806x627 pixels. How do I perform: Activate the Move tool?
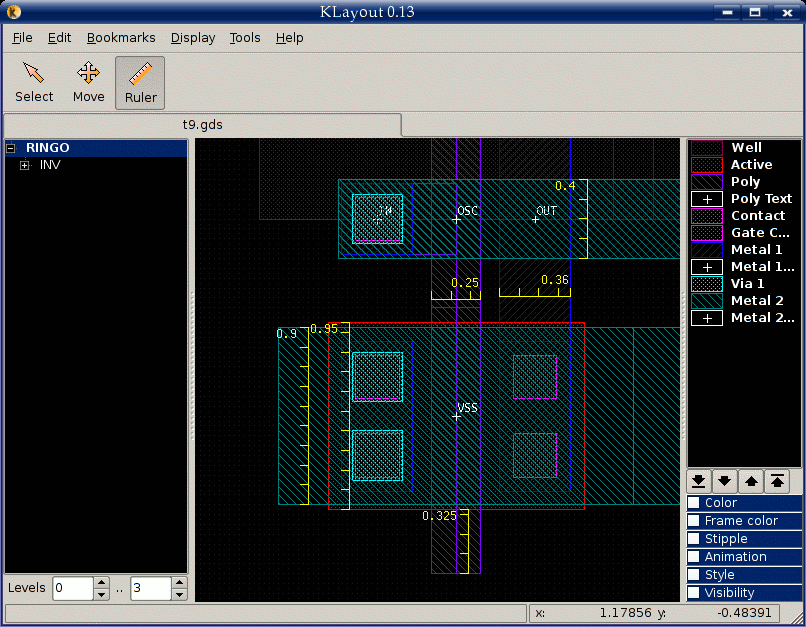point(88,82)
